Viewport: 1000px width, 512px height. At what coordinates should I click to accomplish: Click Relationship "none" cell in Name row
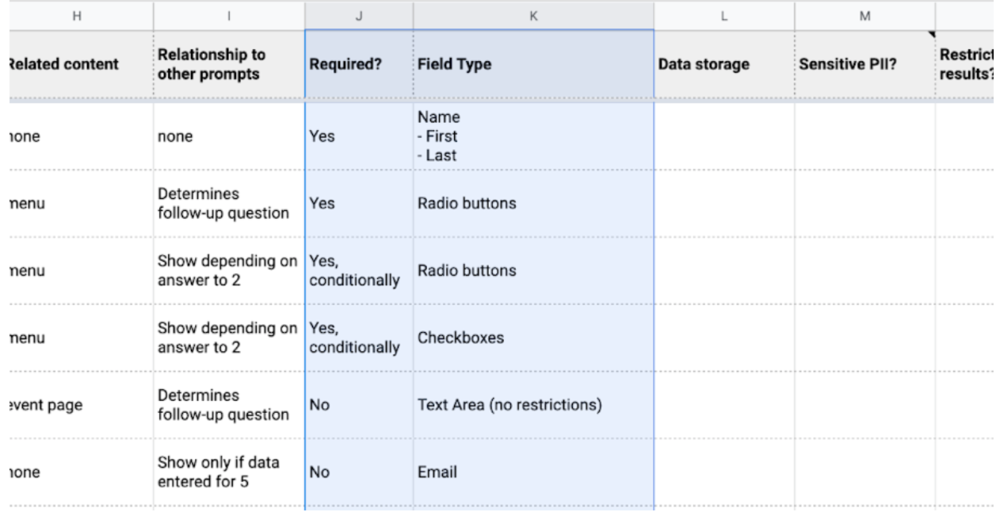coord(230,136)
